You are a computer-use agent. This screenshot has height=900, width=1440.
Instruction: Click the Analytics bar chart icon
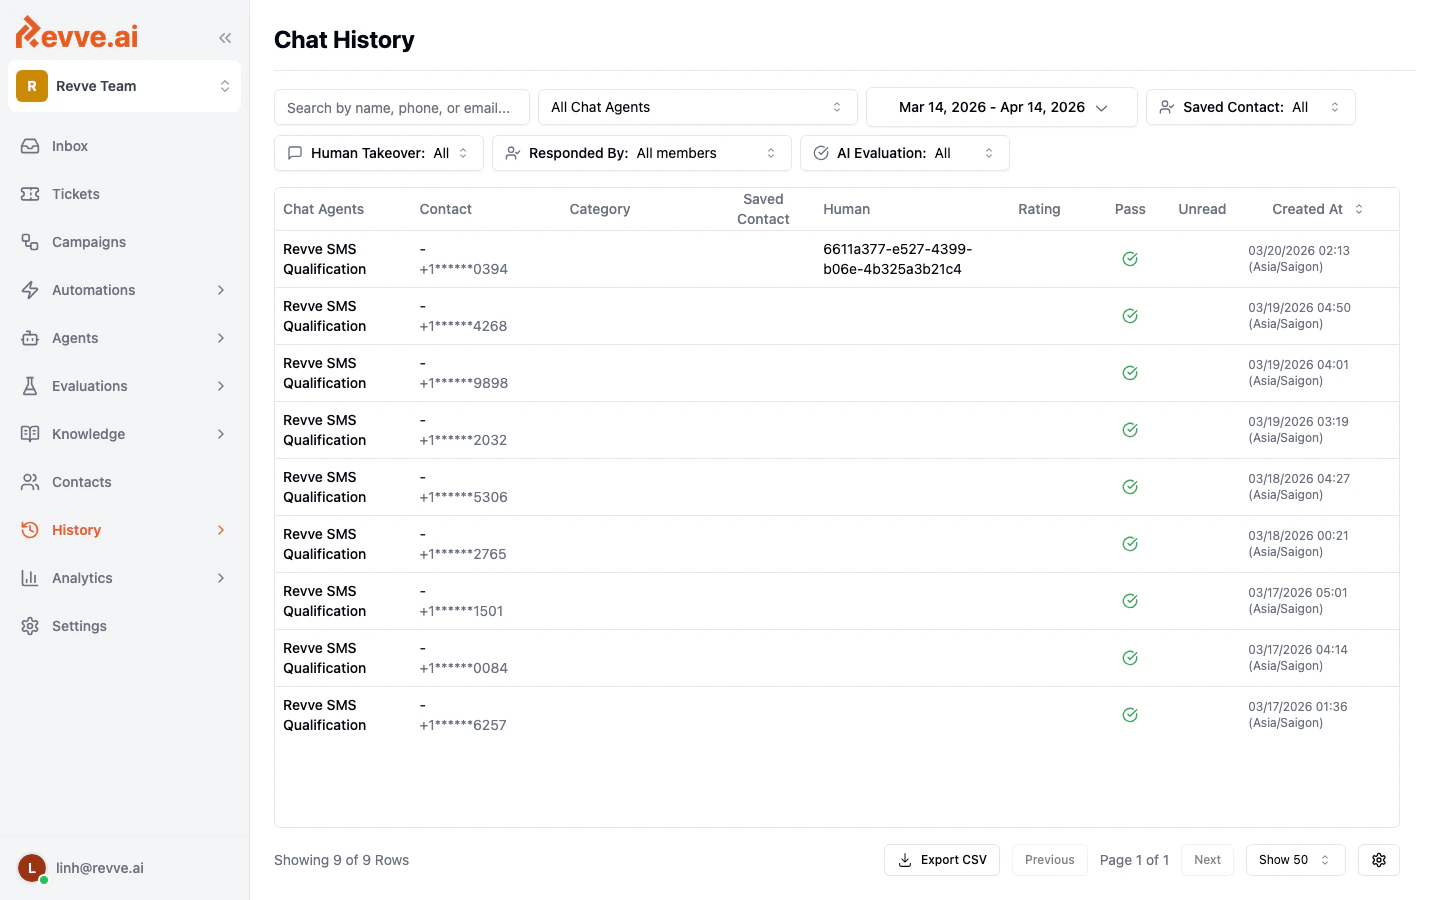point(30,578)
